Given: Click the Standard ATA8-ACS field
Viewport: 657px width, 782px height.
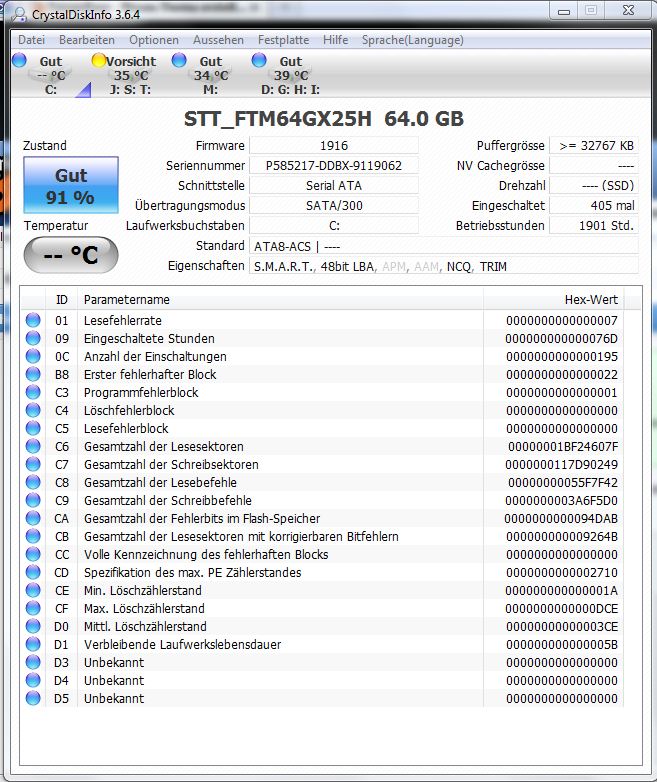Looking at the screenshot, I should click(443, 246).
